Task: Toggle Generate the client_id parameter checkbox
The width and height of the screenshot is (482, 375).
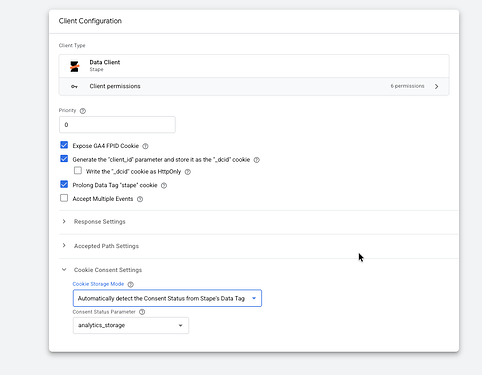Action: pos(64,159)
